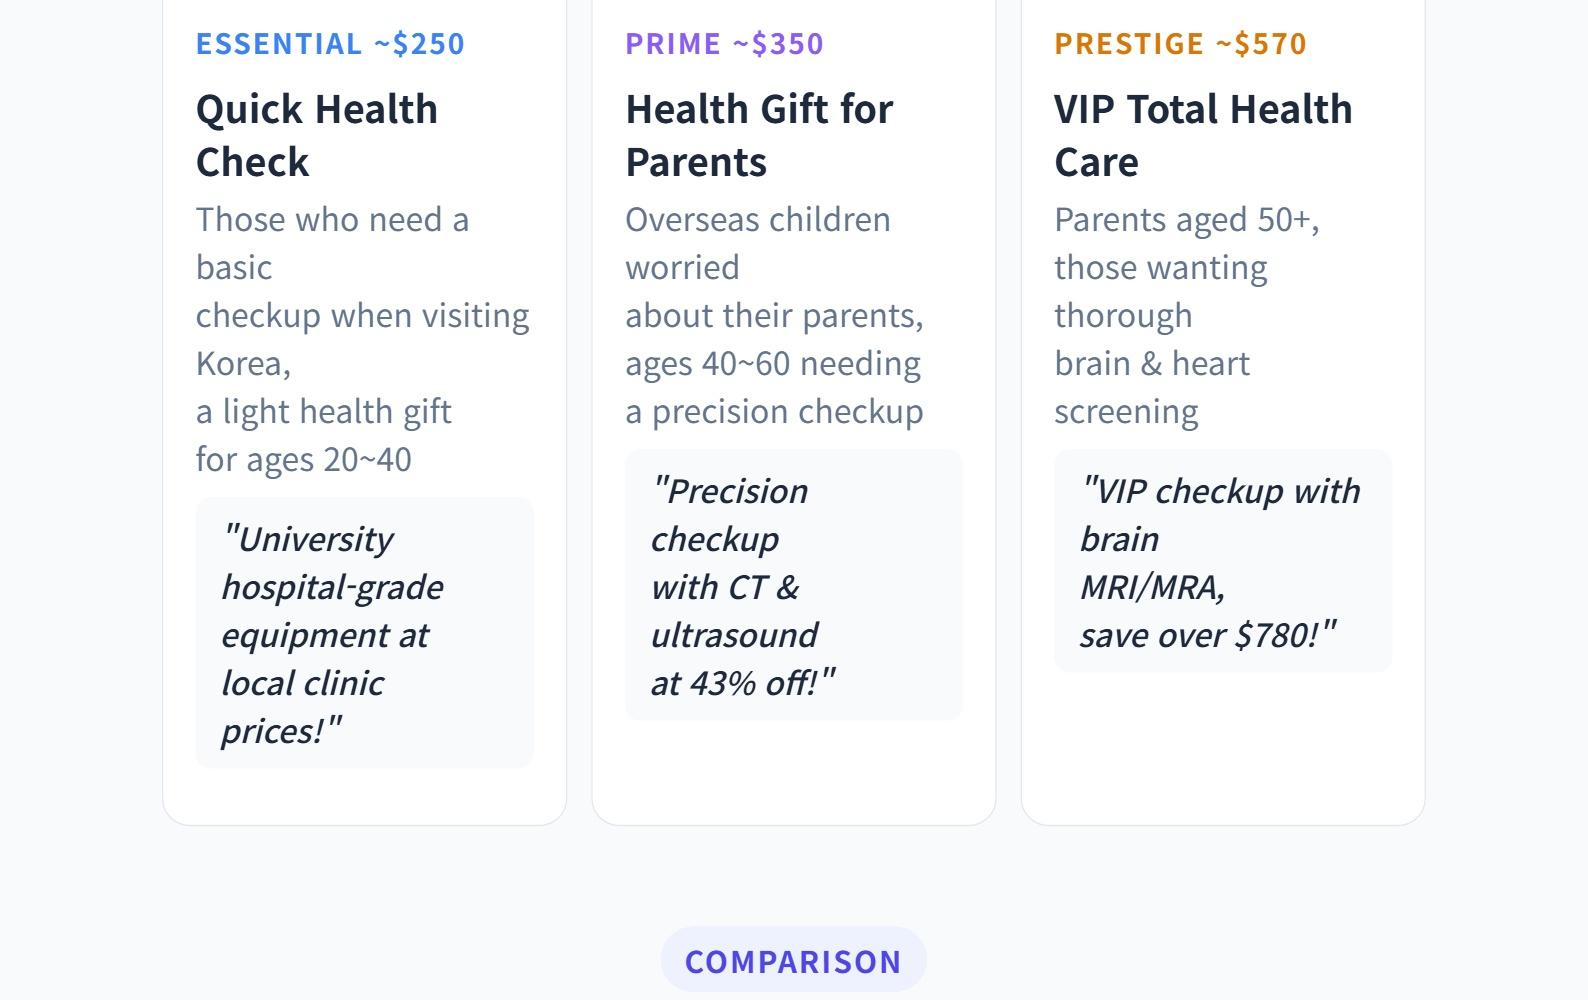Click the Precision checkup with CT quote
The image size is (1588, 1000).
pyautogui.click(x=793, y=585)
